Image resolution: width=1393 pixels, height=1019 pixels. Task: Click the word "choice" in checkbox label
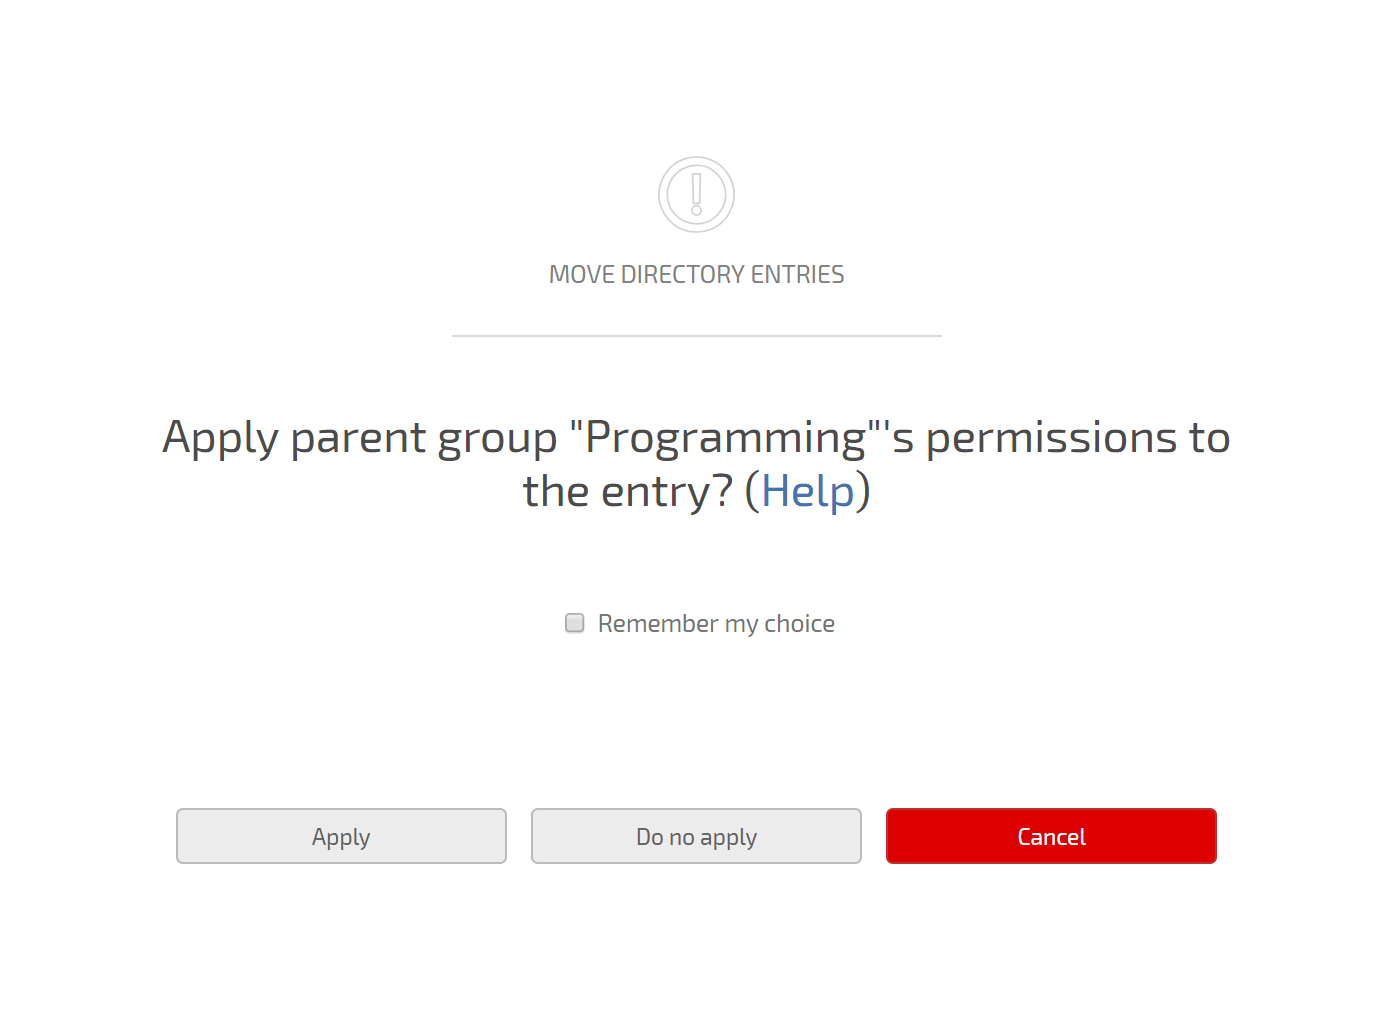click(799, 624)
